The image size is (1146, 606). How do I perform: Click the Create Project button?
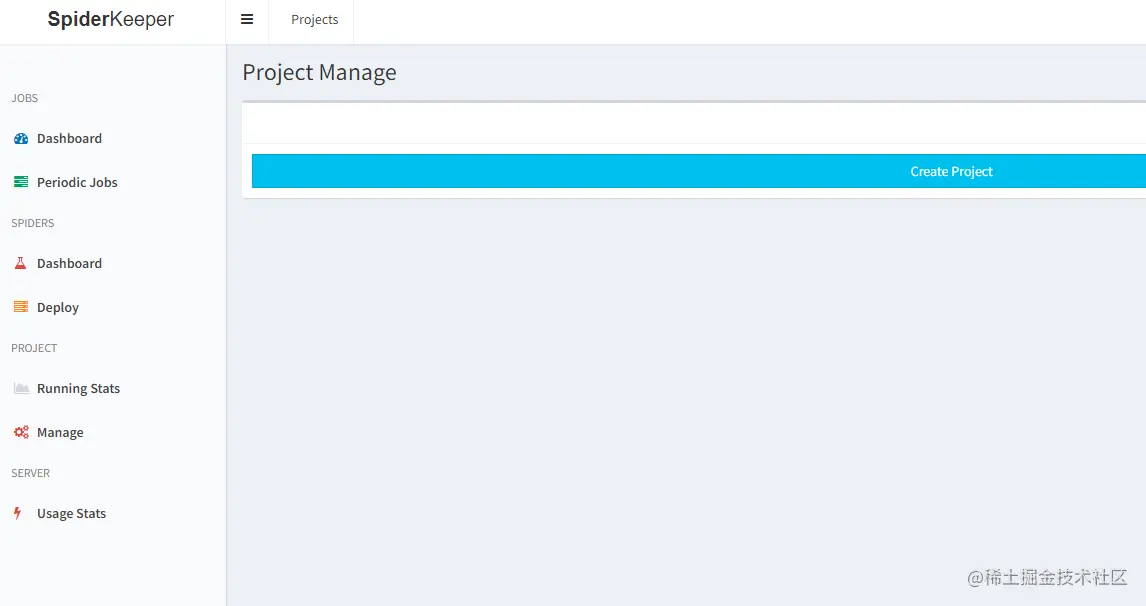coord(699,171)
